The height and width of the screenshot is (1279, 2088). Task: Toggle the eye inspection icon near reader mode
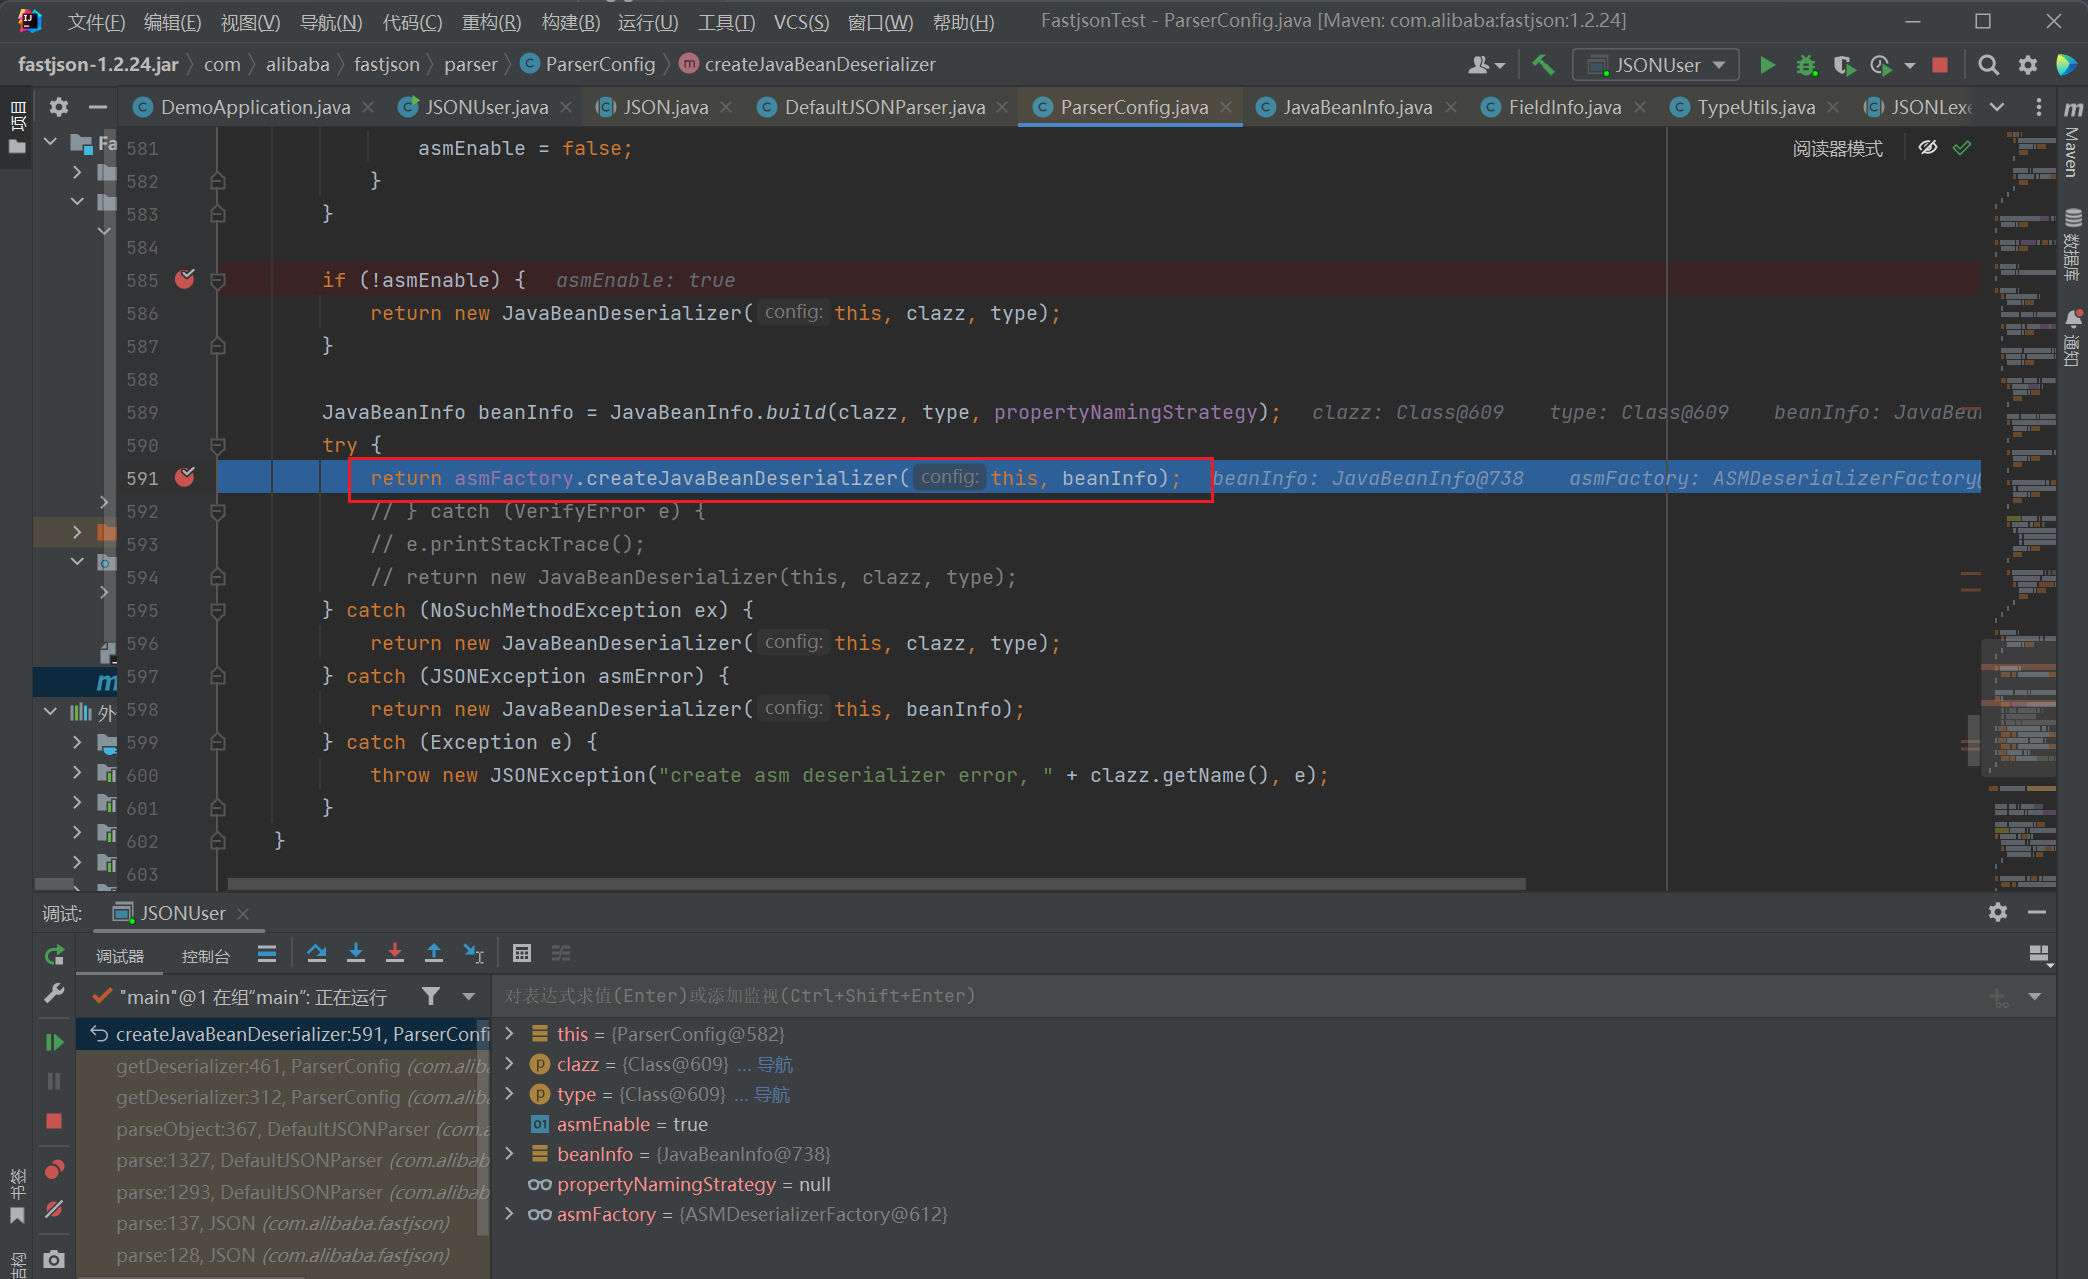point(1927,148)
